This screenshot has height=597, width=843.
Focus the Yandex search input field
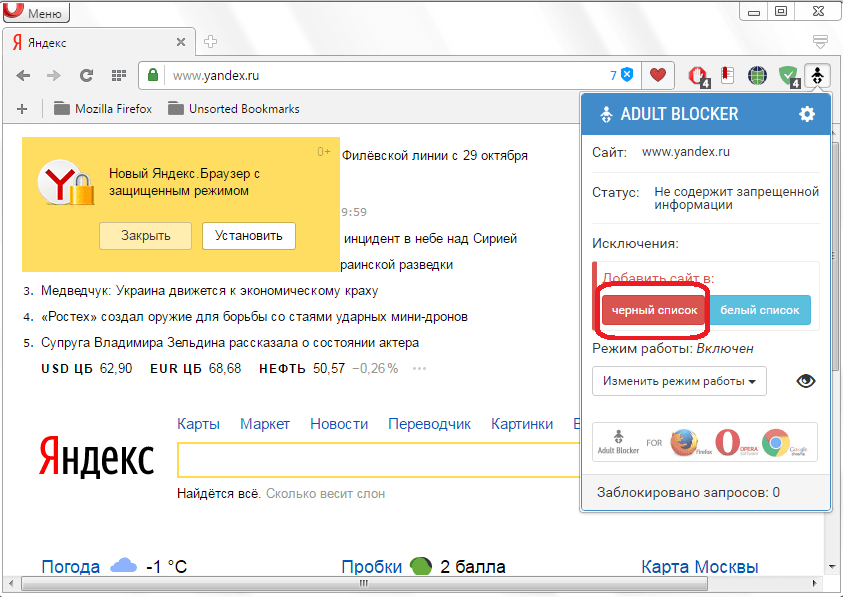tap(379, 460)
